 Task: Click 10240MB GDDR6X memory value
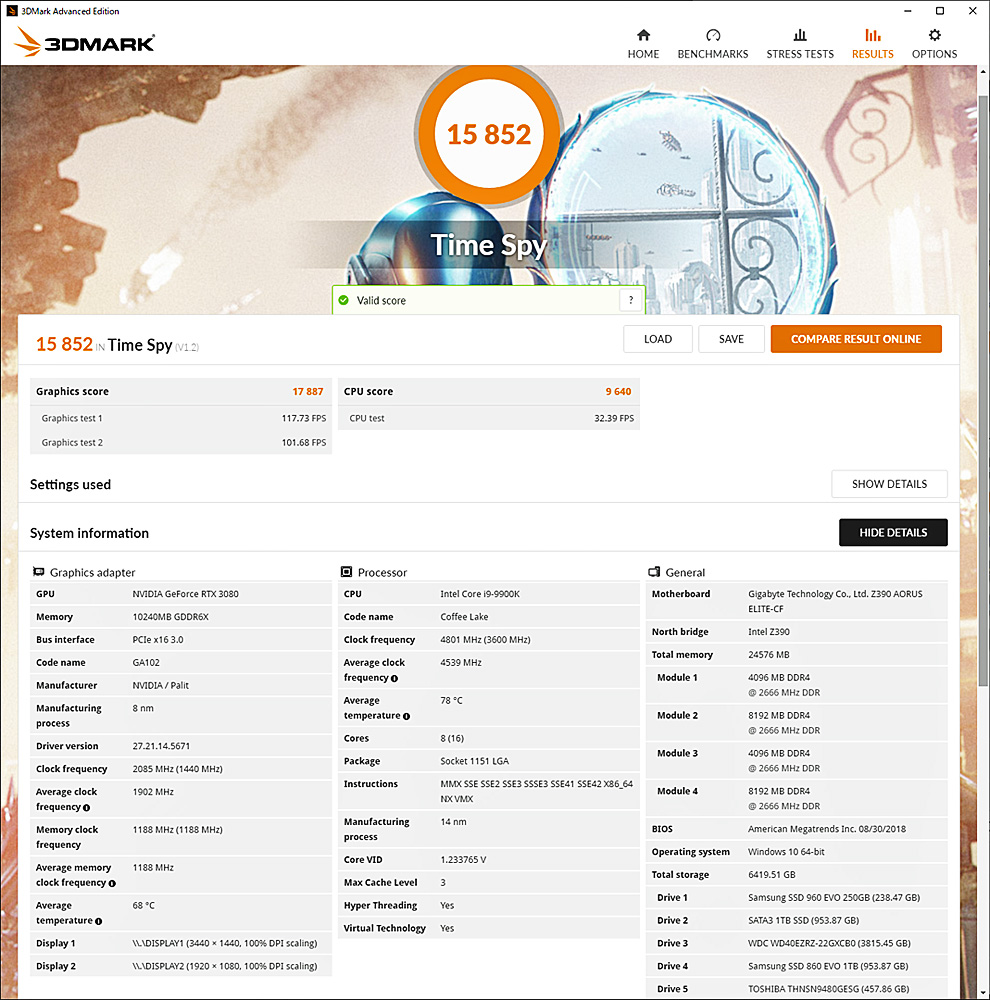click(170, 617)
